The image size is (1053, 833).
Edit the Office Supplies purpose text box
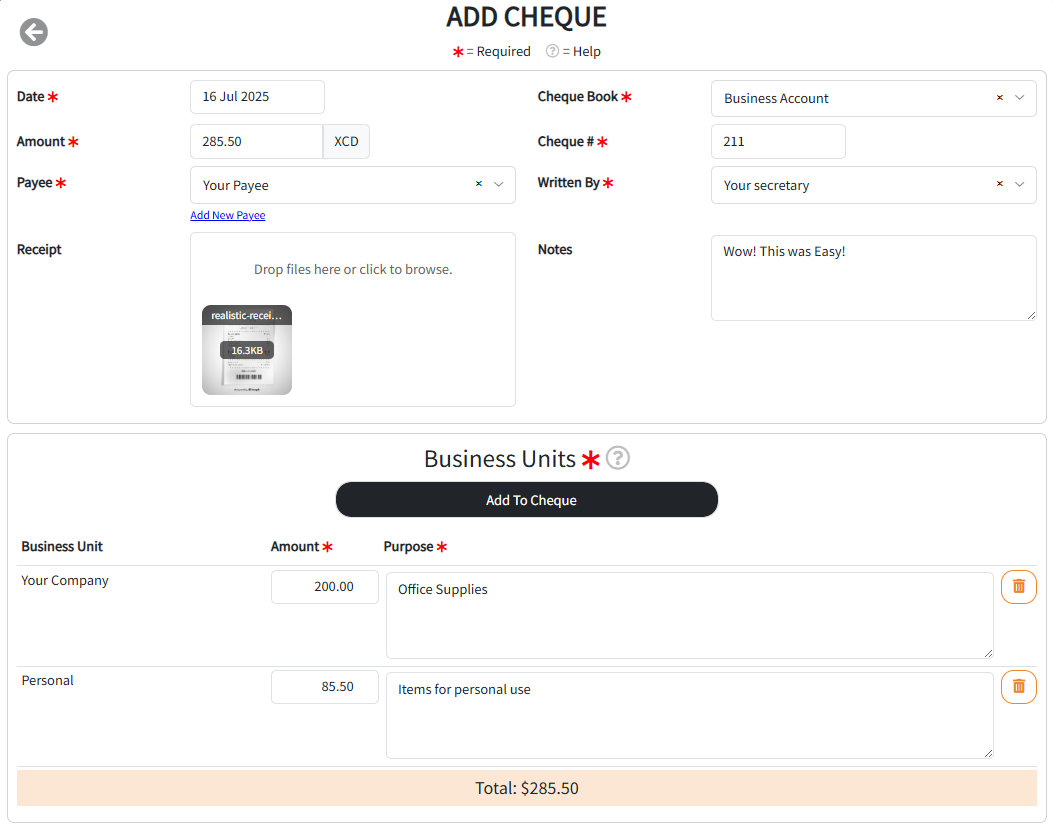click(689, 615)
